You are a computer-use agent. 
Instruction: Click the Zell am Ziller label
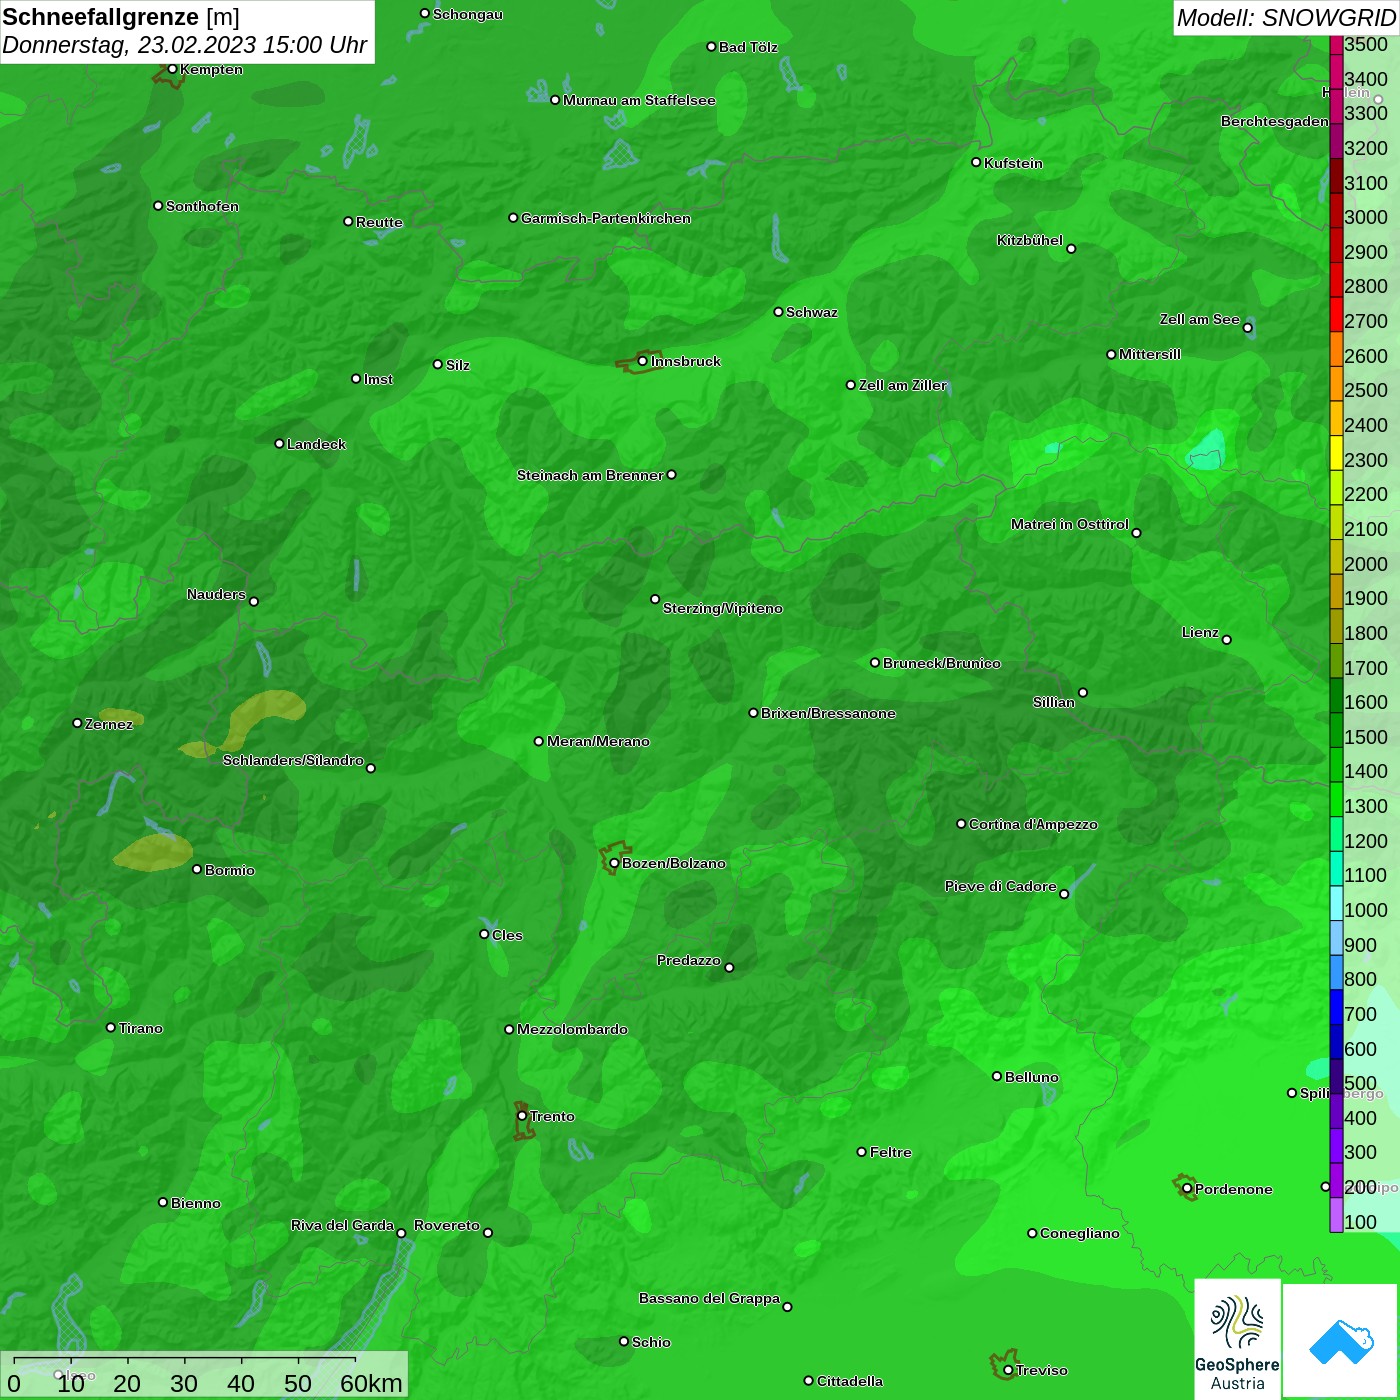click(x=902, y=385)
